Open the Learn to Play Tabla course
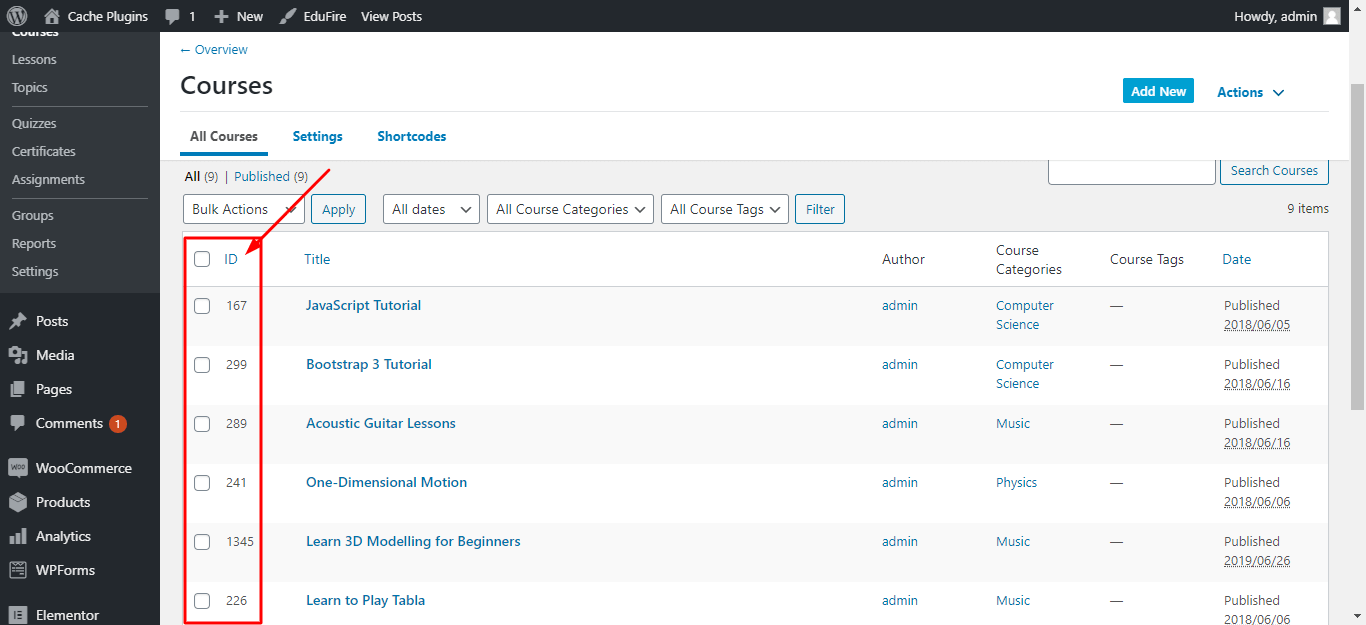This screenshot has height=625, width=1366. click(x=365, y=601)
